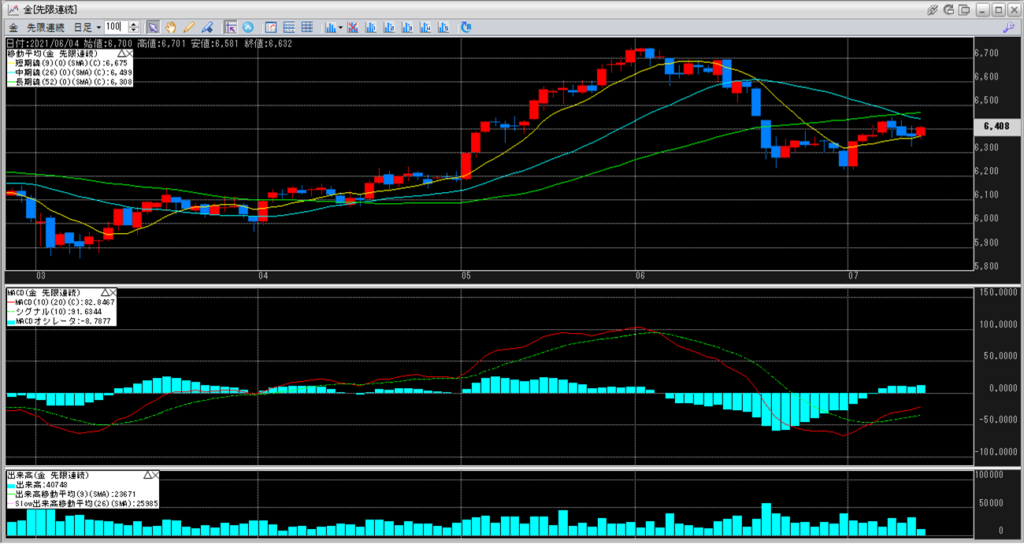The image size is (1024, 544).
Task: Close the MACD legend box with X
Action: click(x=112, y=293)
